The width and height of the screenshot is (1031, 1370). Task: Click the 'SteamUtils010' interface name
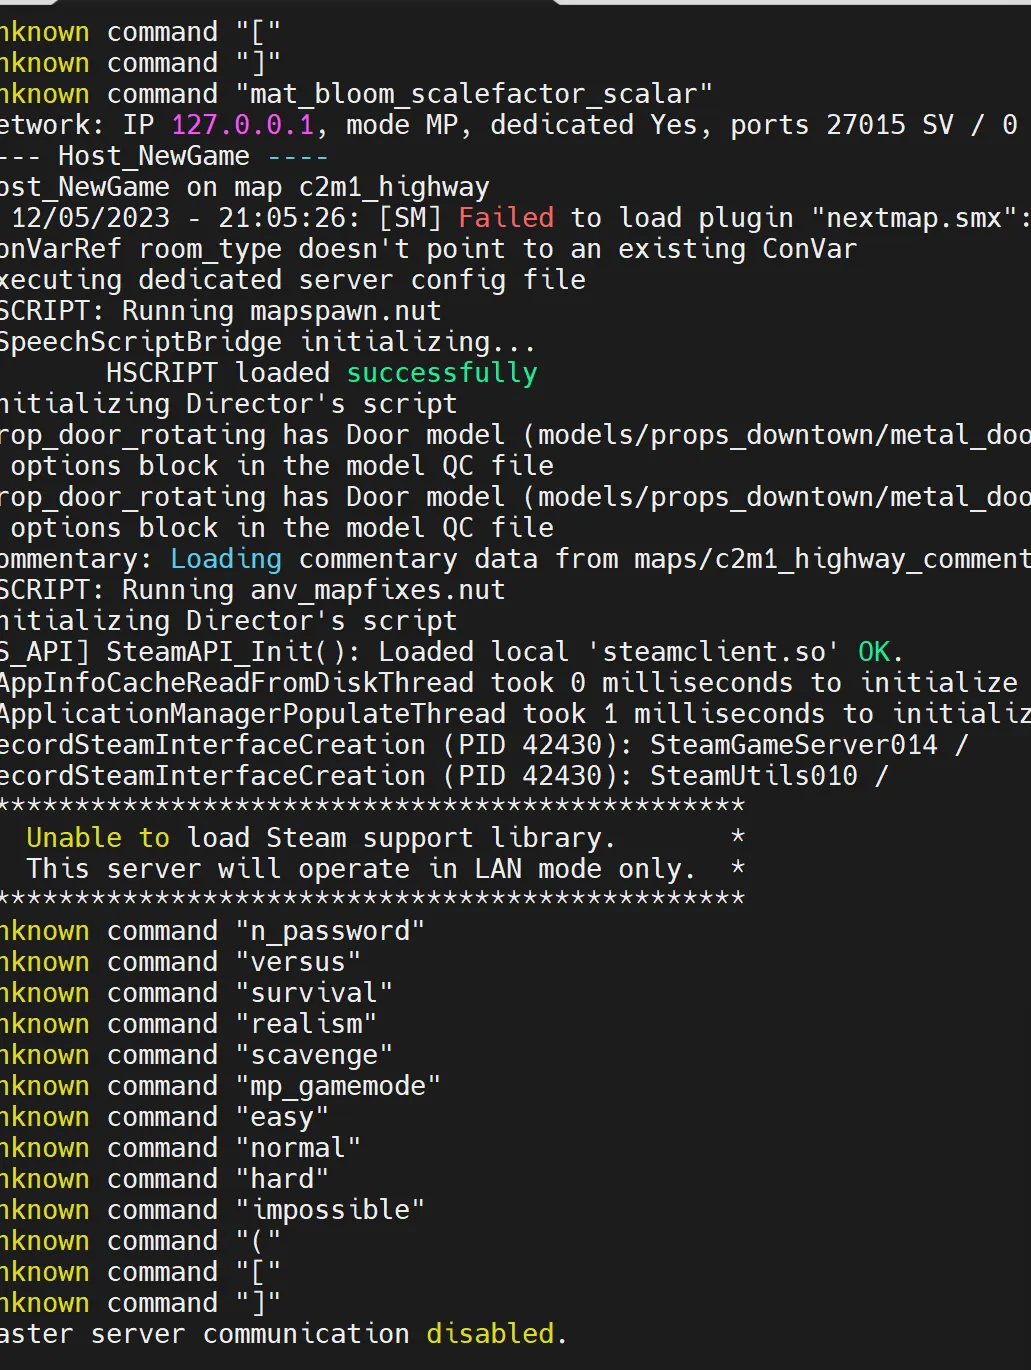tap(754, 776)
